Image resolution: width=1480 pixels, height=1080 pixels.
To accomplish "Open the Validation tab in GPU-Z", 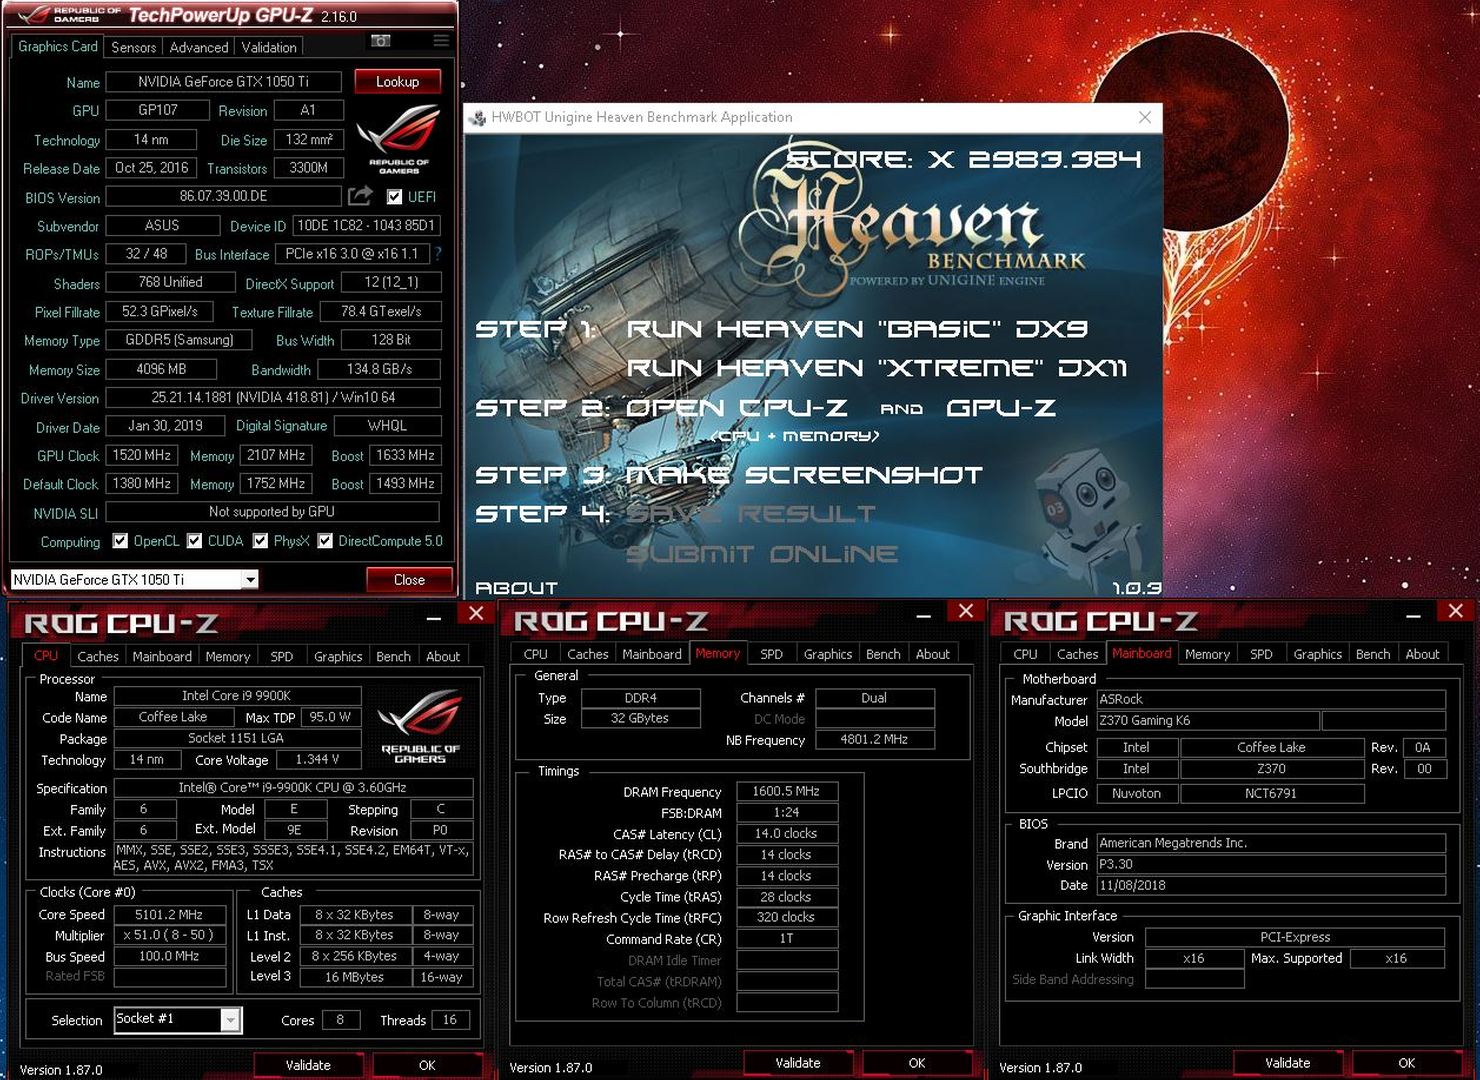I will click(269, 47).
